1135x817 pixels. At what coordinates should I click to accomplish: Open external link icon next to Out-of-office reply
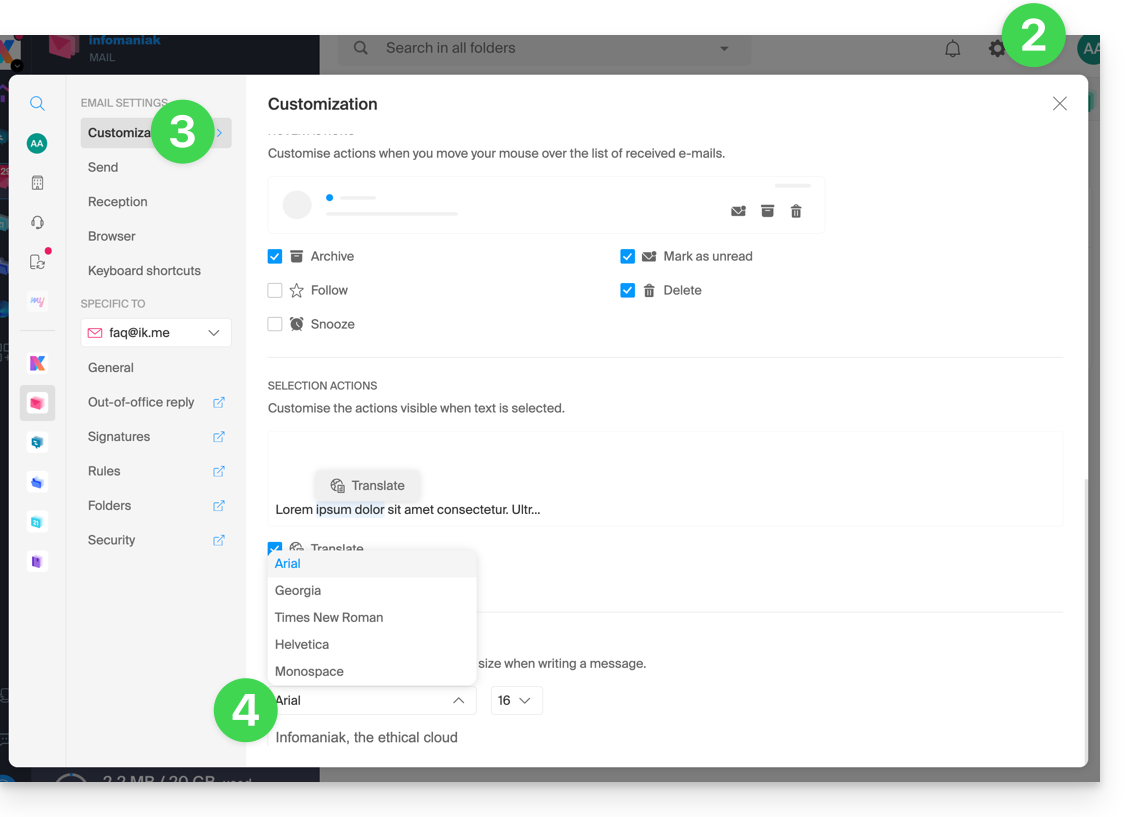tap(219, 402)
